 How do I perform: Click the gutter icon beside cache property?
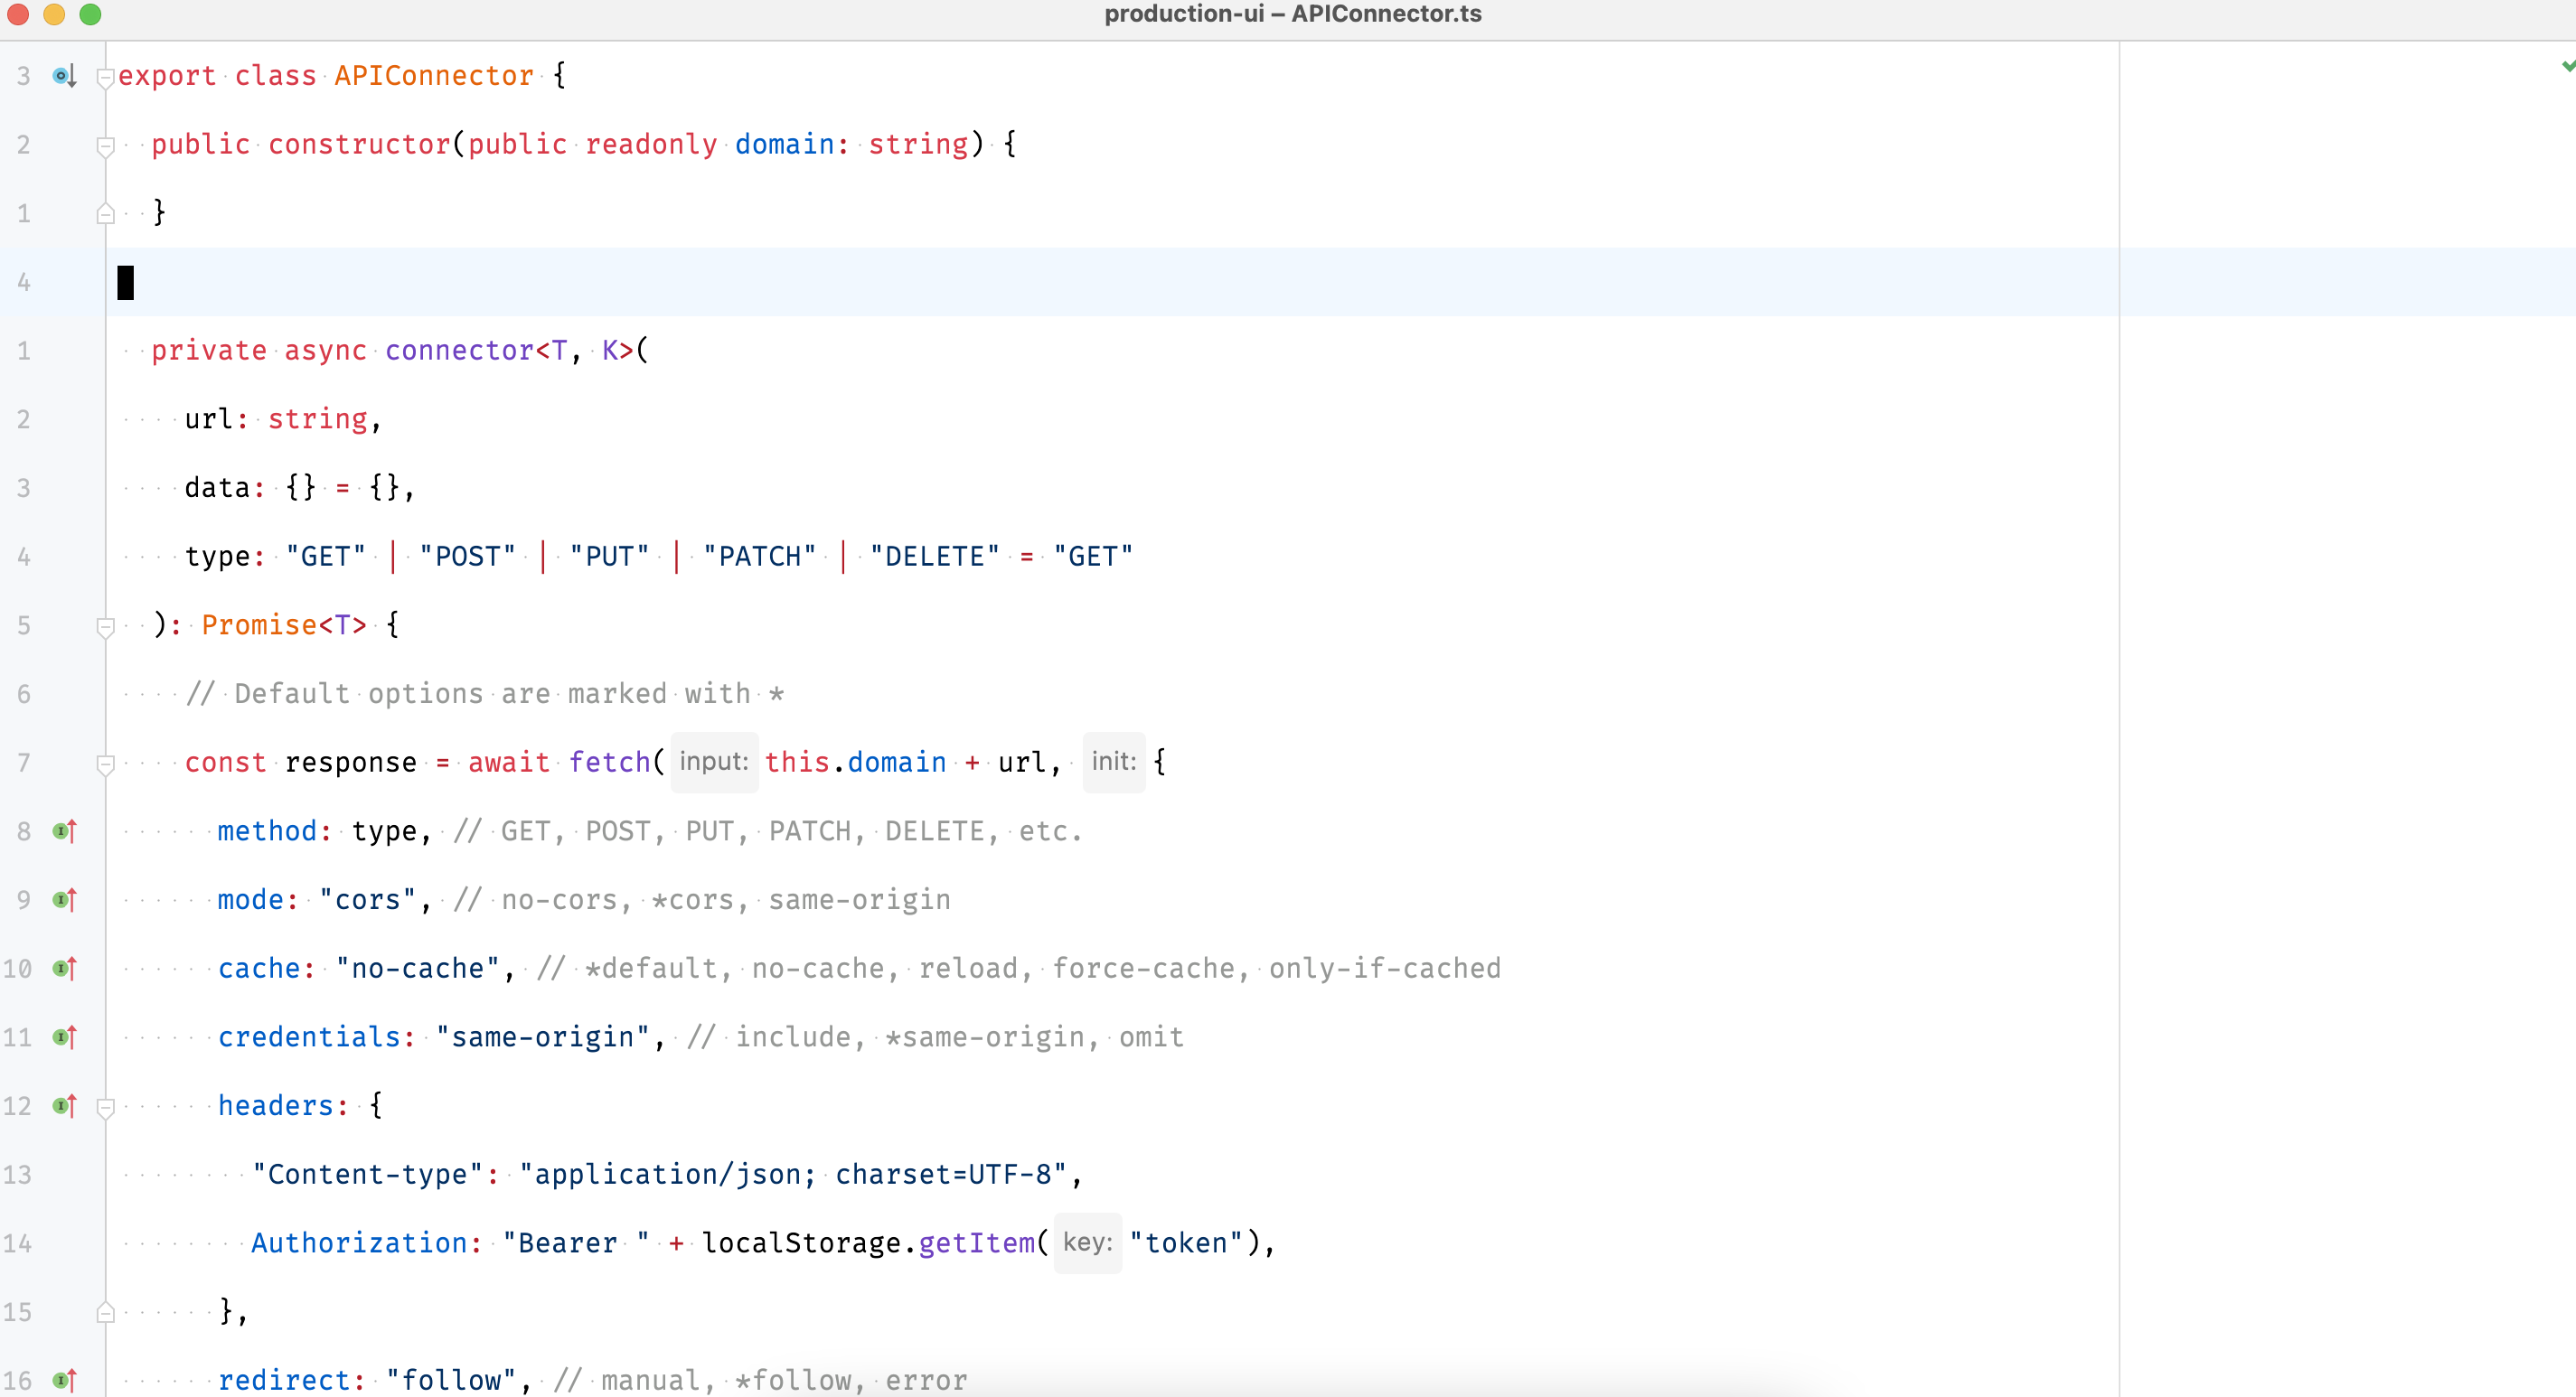64,968
